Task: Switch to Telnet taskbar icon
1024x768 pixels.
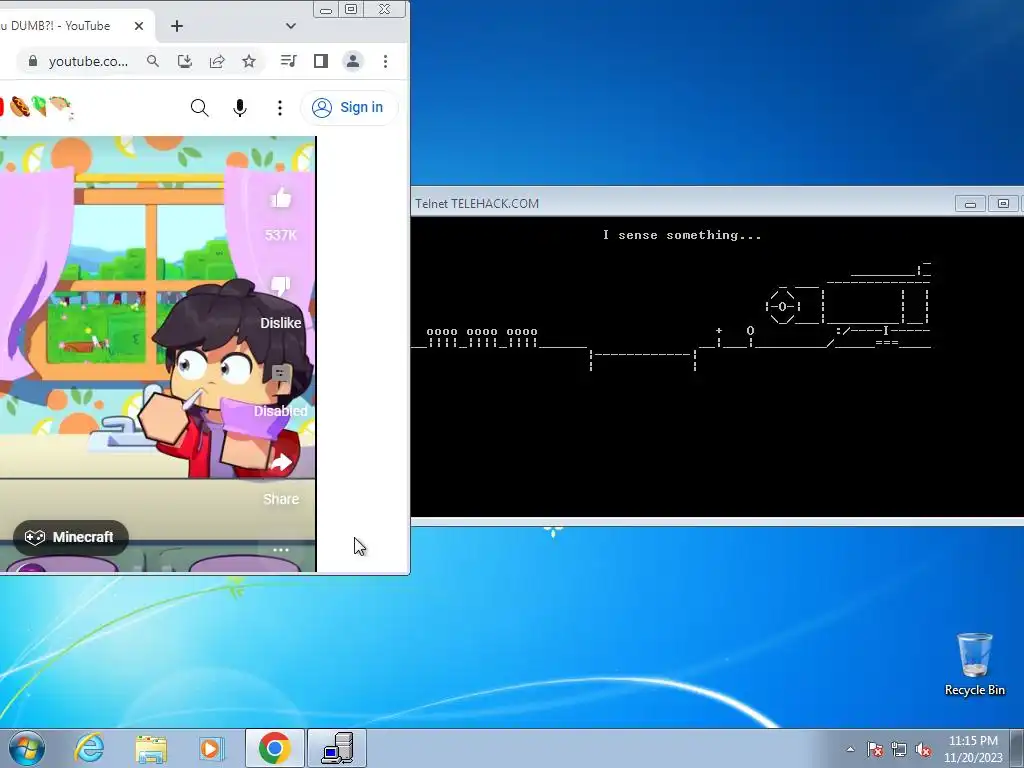Action: pos(337,748)
